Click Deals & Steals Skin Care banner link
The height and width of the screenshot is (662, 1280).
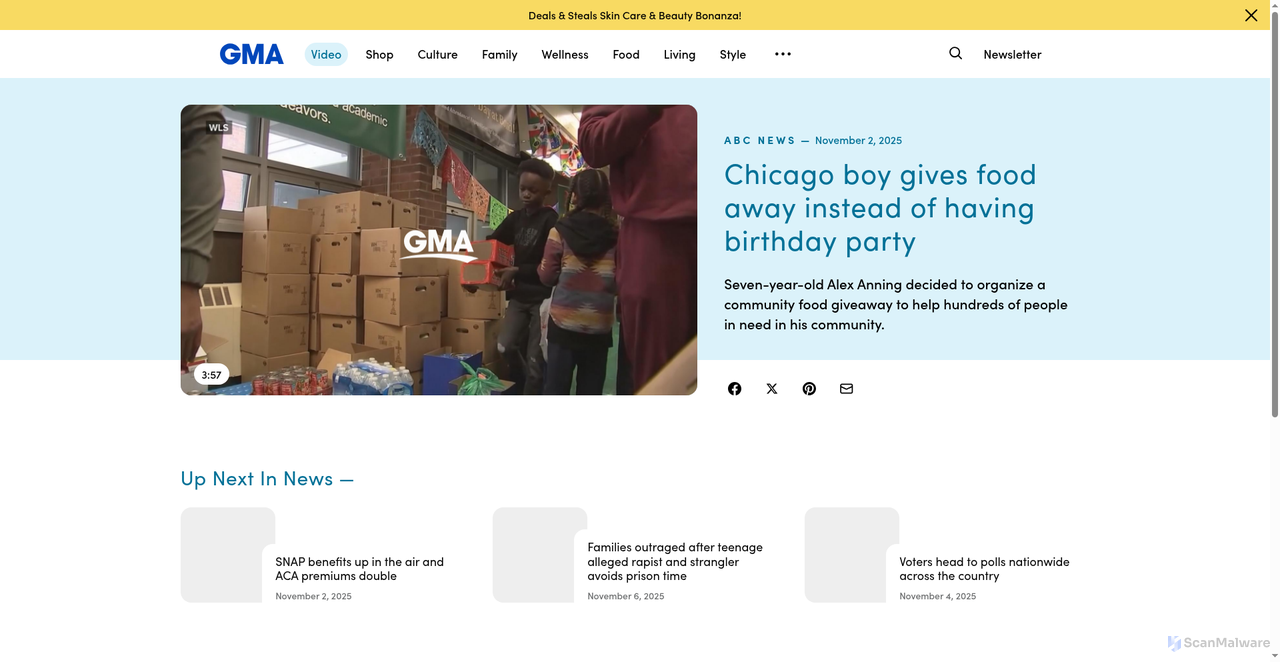[x=634, y=15]
